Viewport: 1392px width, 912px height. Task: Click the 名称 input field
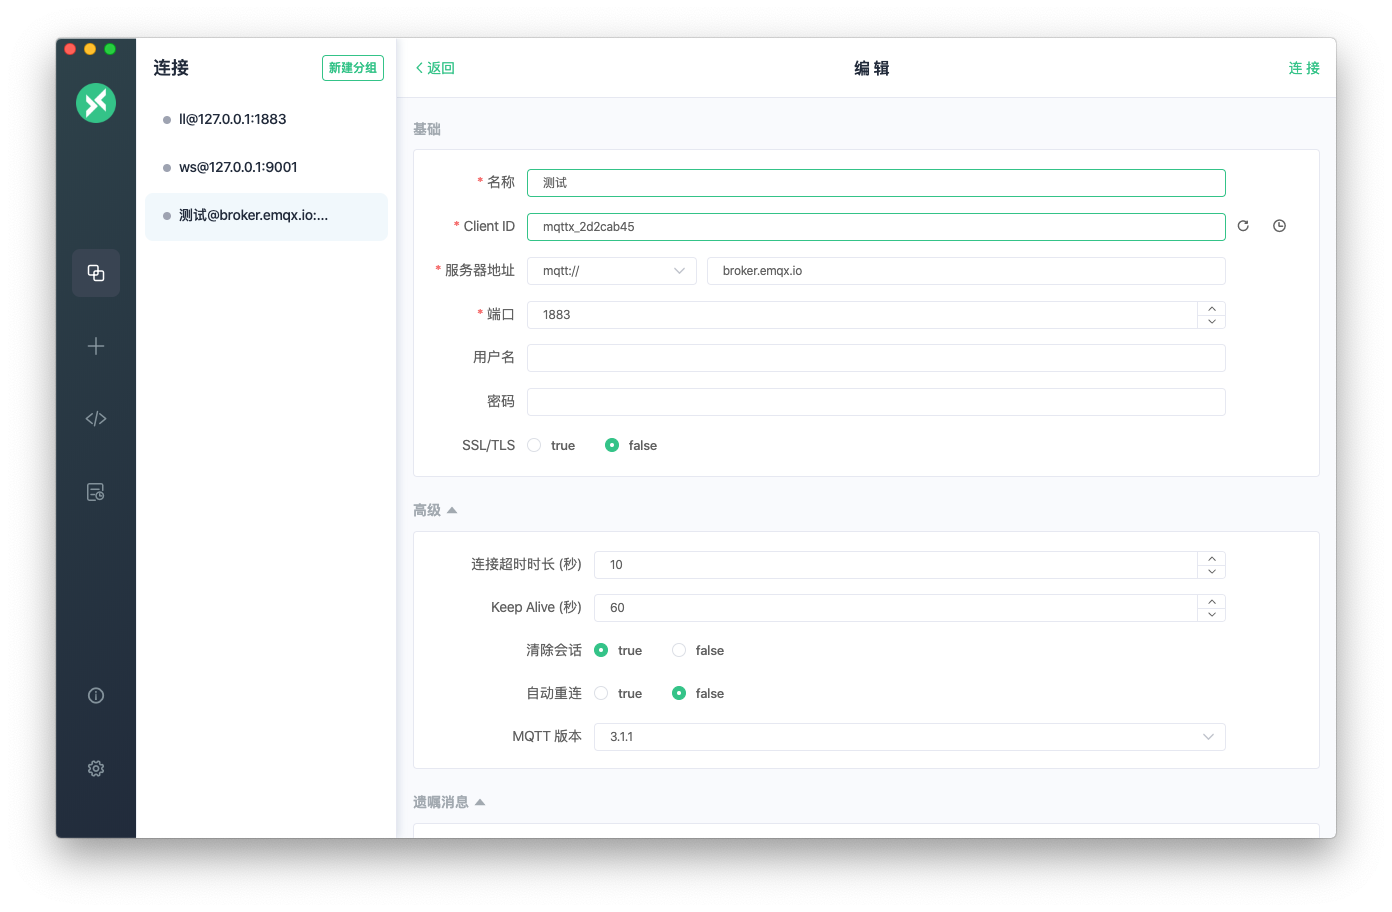[876, 183]
